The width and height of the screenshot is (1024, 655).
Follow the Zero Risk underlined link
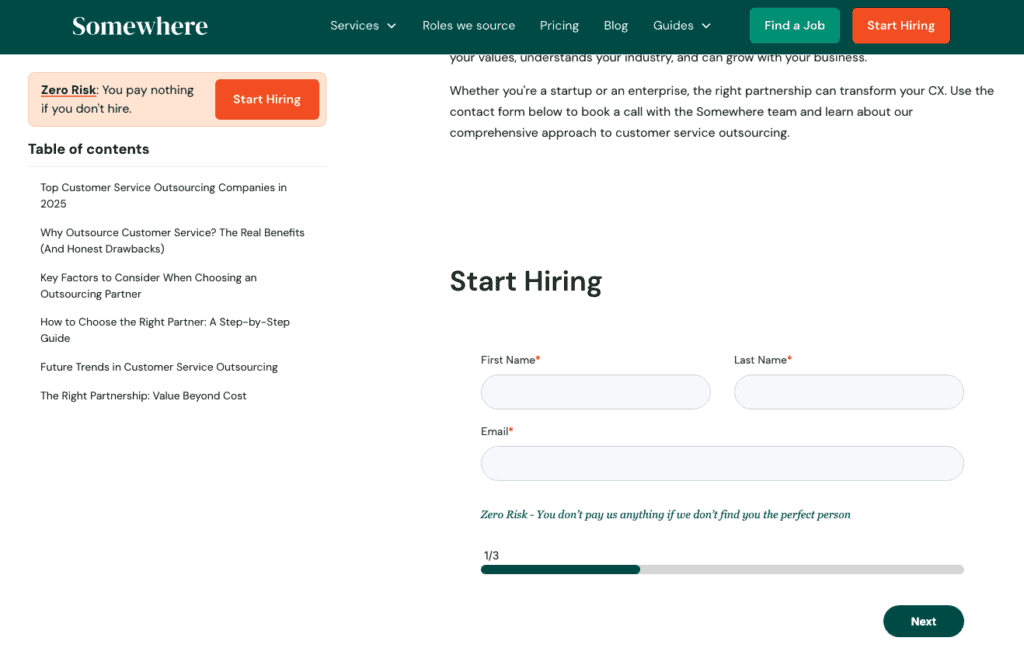click(x=68, y=90)
